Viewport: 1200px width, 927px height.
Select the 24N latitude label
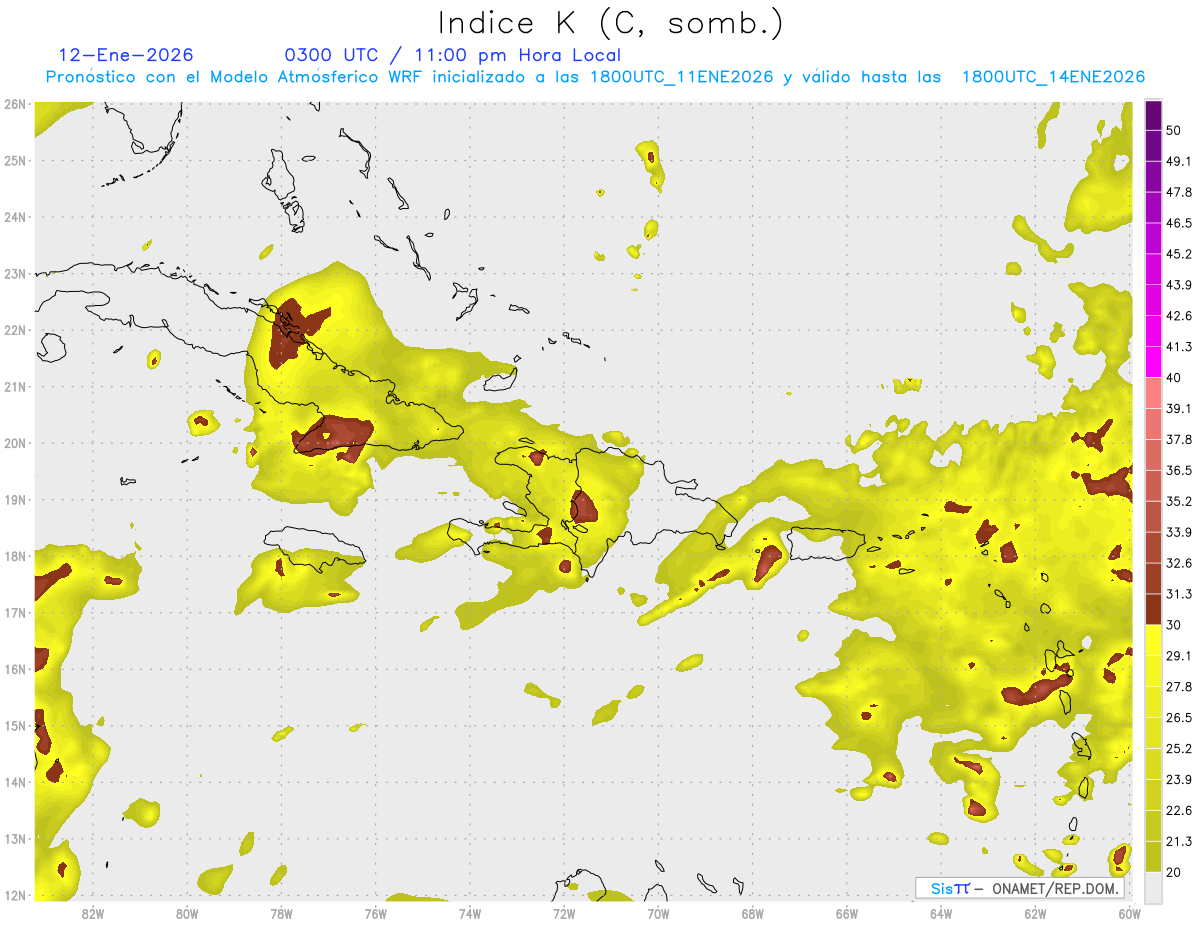click(15, 217)
